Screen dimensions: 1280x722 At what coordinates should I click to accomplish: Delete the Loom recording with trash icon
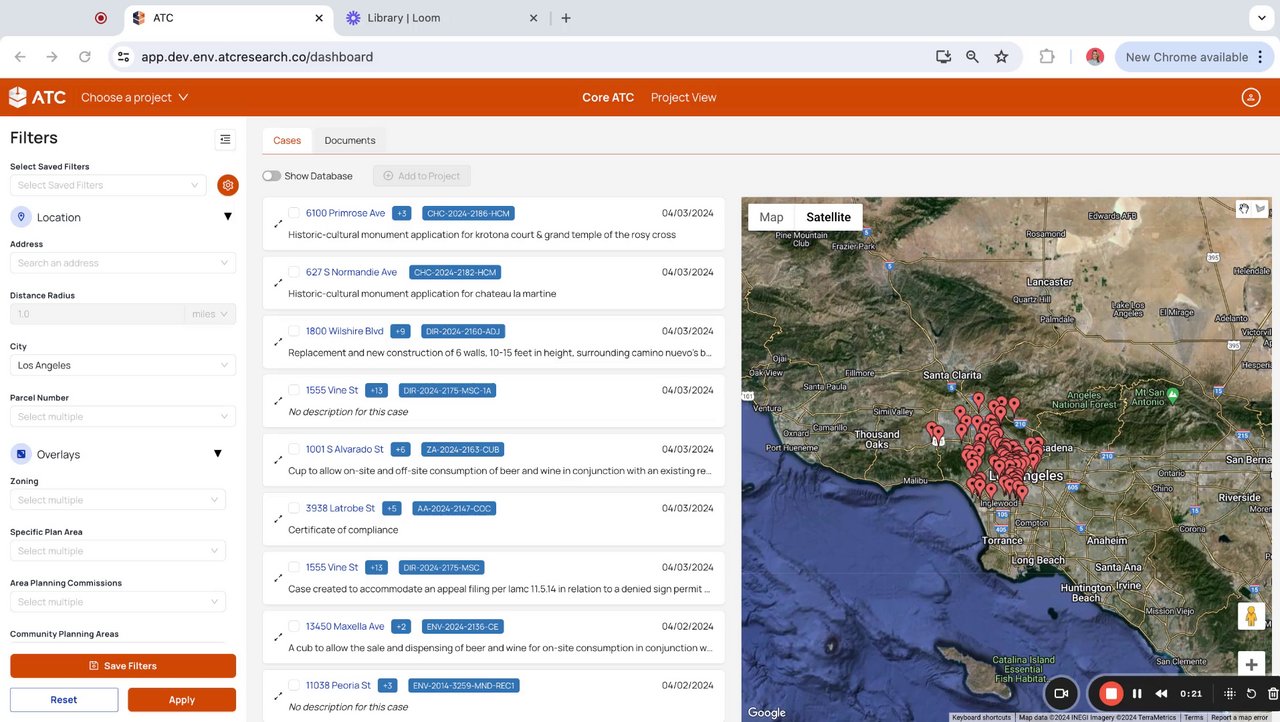pos(1272,693)
